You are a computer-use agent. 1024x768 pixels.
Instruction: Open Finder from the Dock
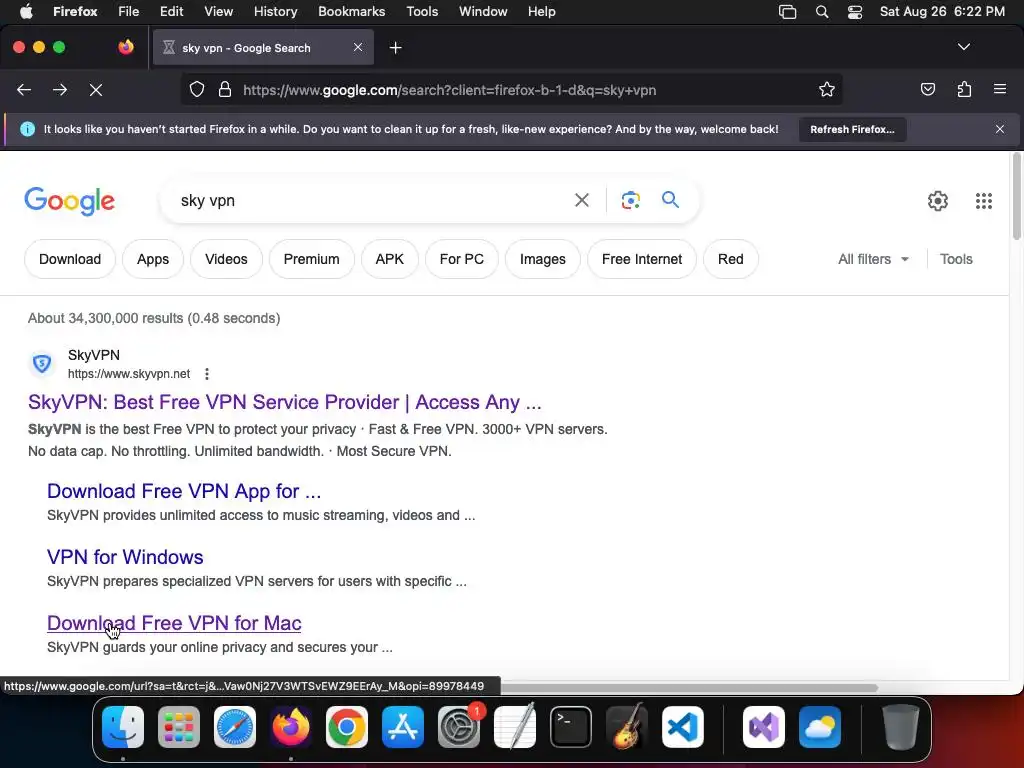123,727
